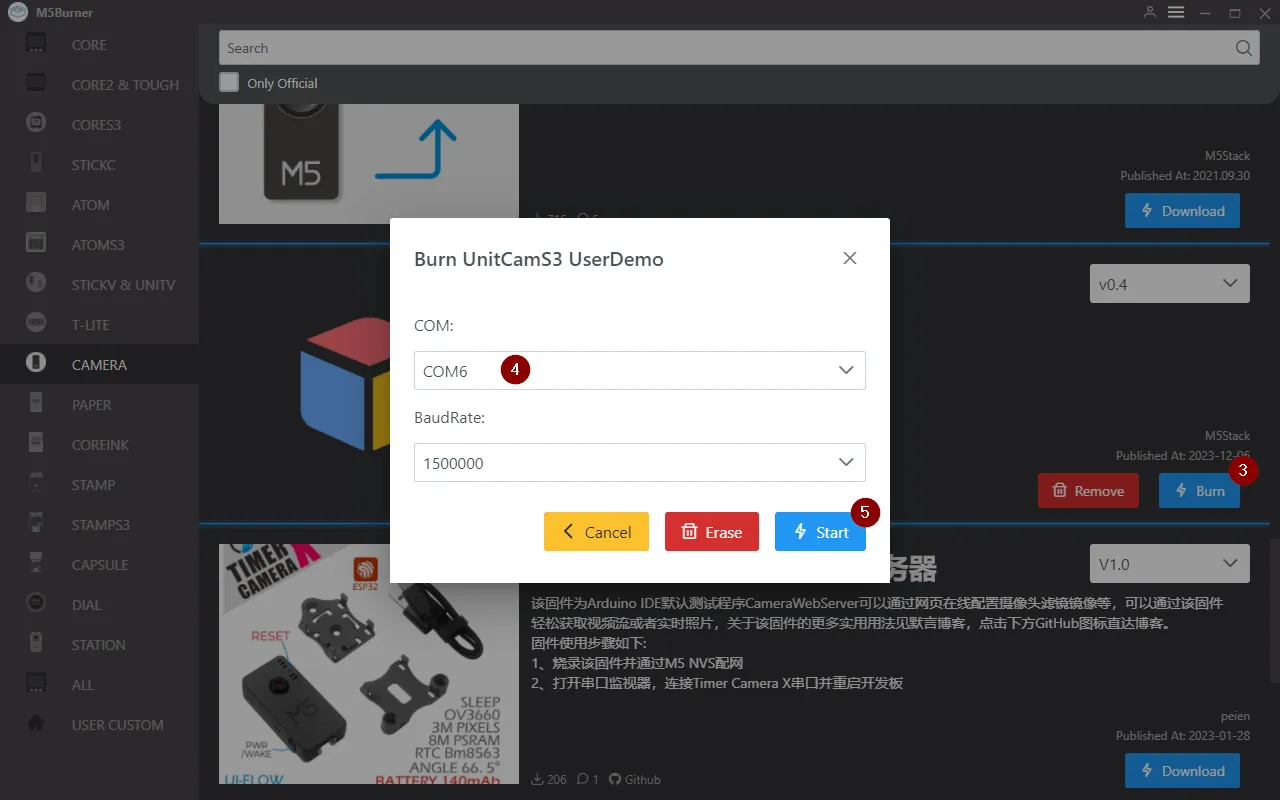Select the STICKC category in sidebar

pos(93,165)
